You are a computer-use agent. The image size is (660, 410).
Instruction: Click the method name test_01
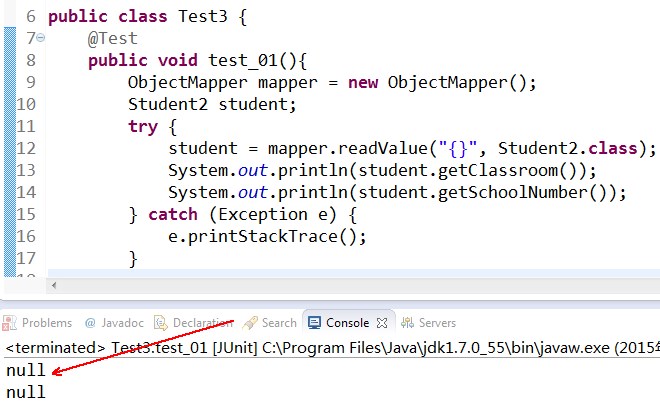[243, 60]
